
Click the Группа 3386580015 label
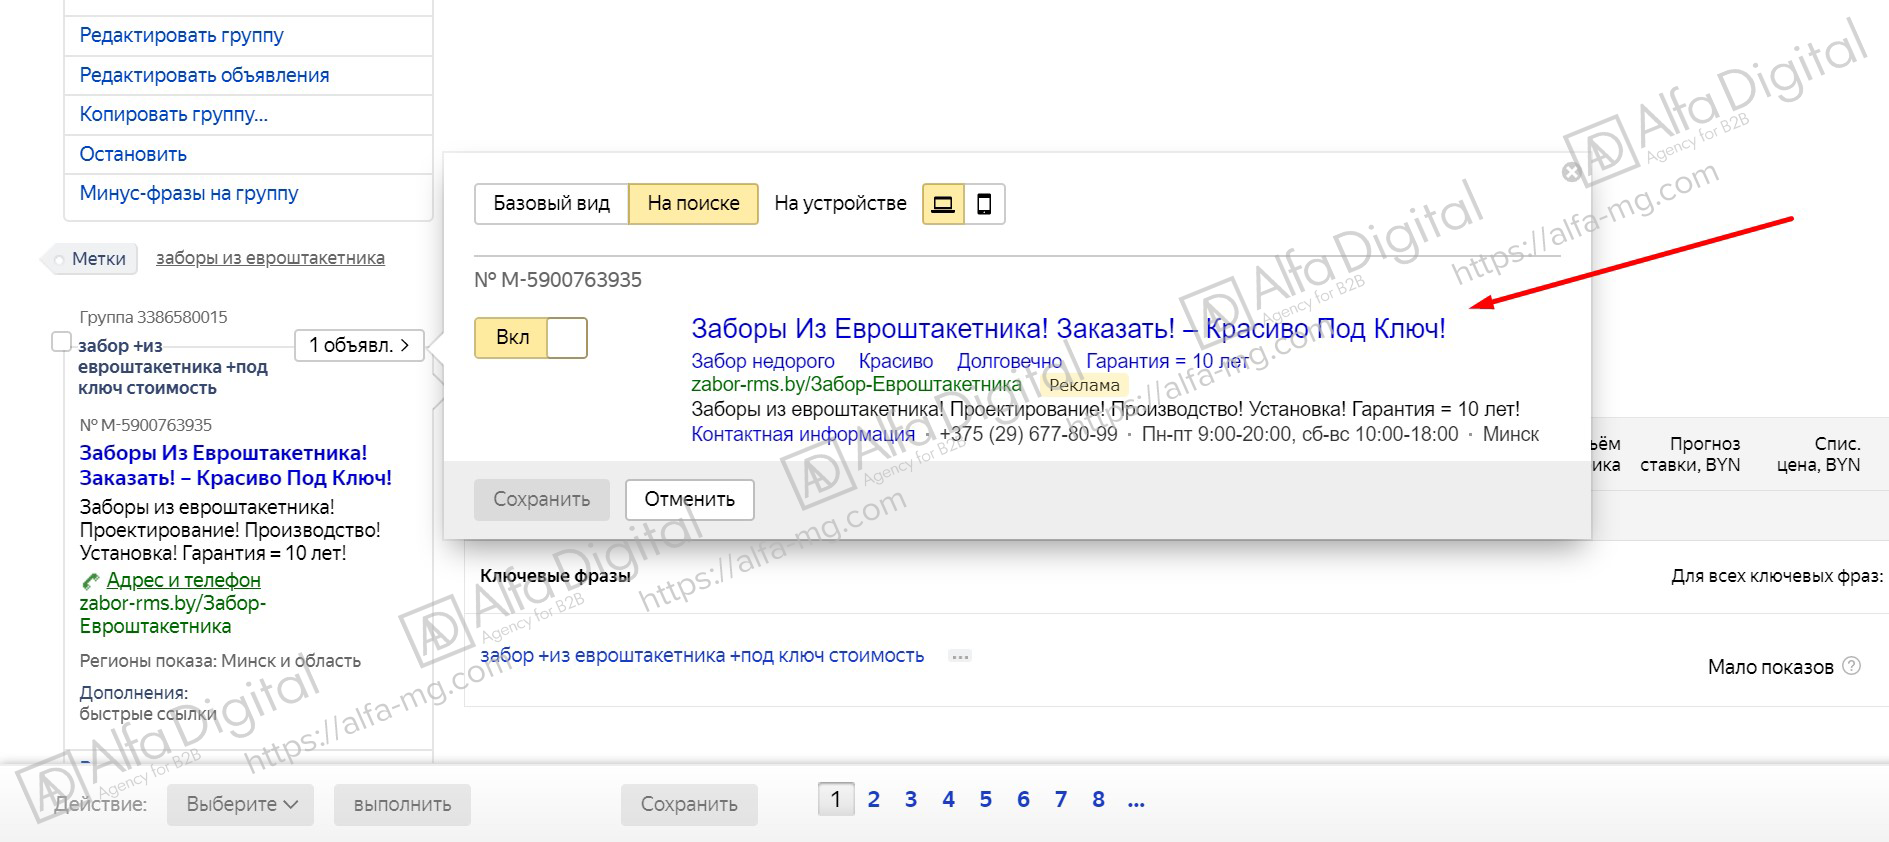click(153, 317)
